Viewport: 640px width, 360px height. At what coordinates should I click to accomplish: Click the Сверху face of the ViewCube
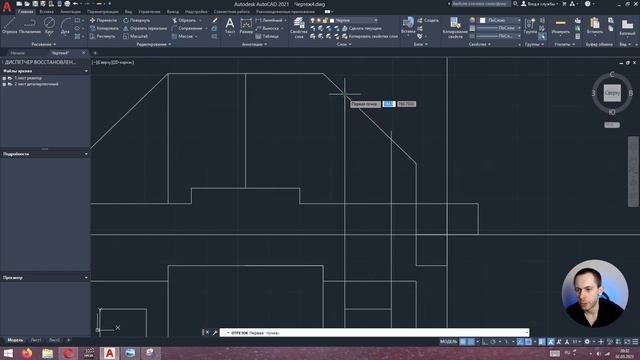(612, 93)
